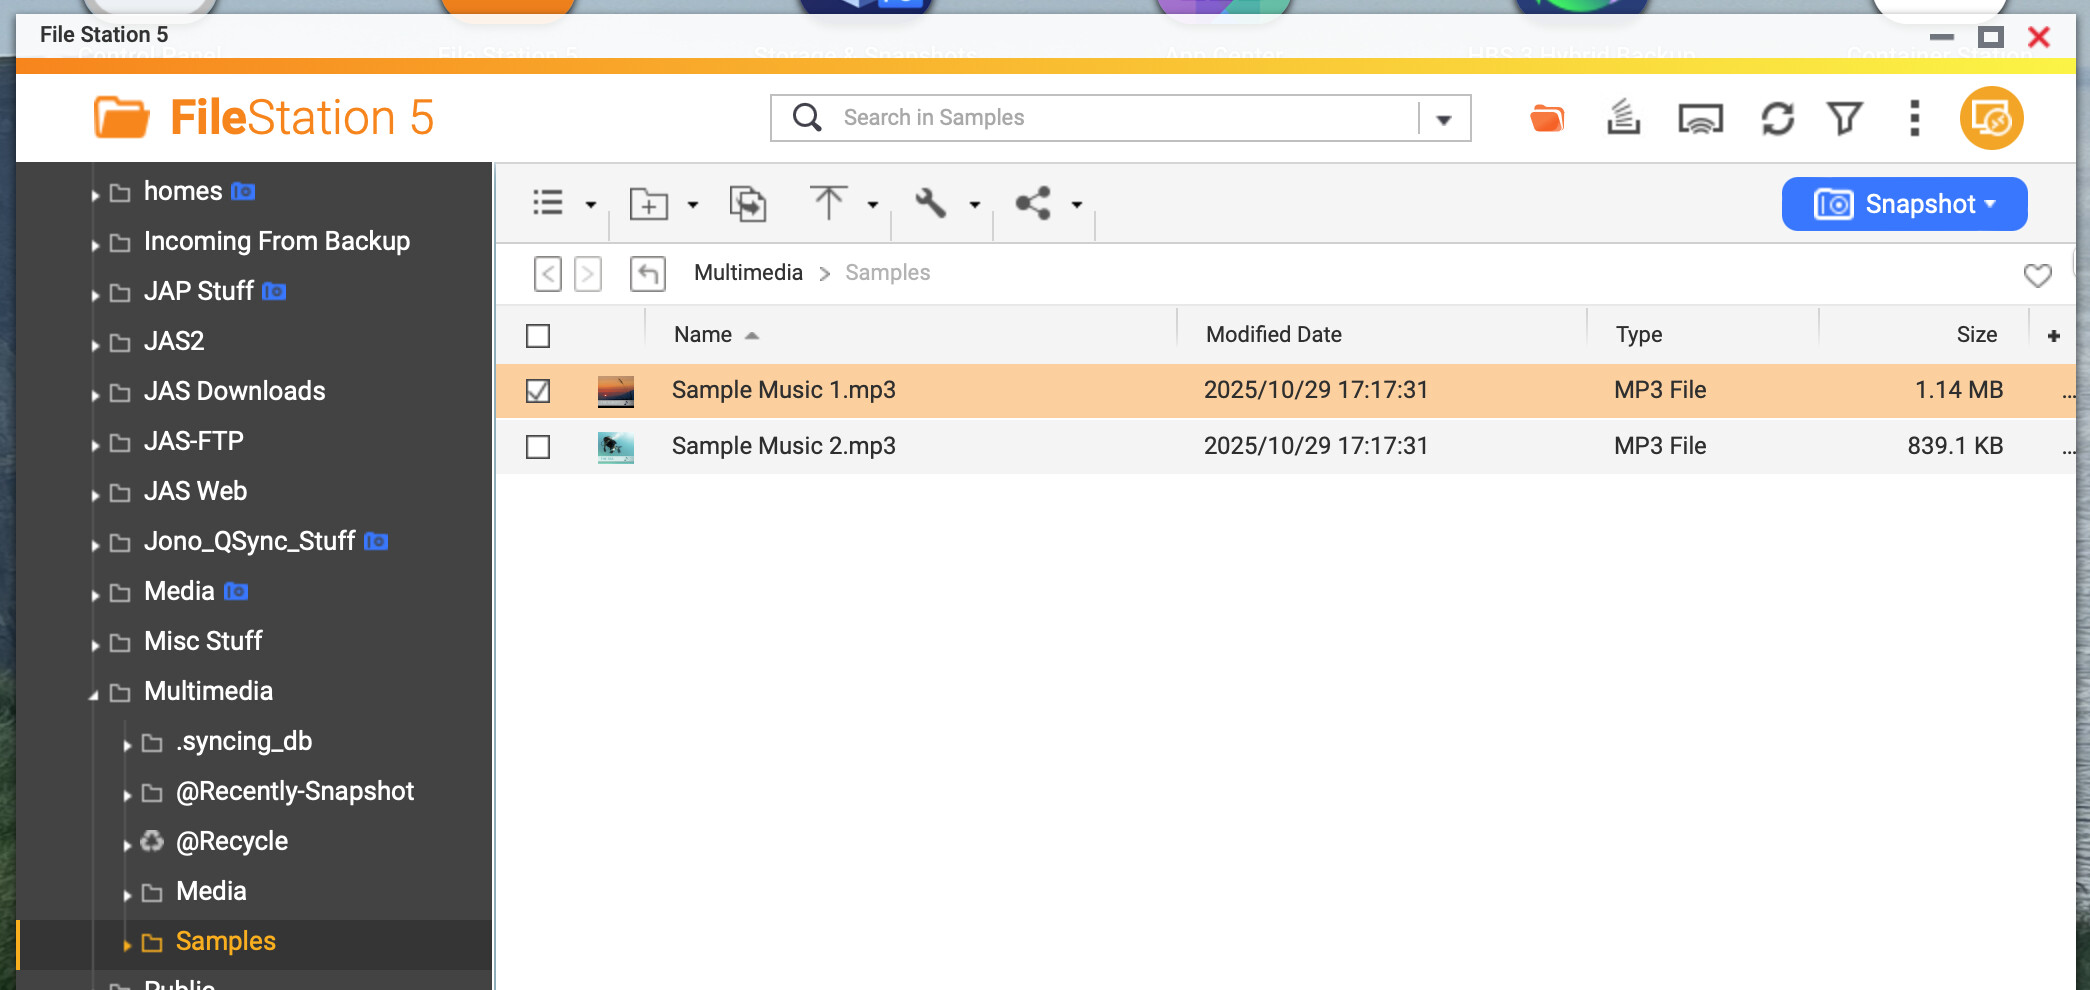Open the smart file filter funnel icon

click(x=1844, y=119)
